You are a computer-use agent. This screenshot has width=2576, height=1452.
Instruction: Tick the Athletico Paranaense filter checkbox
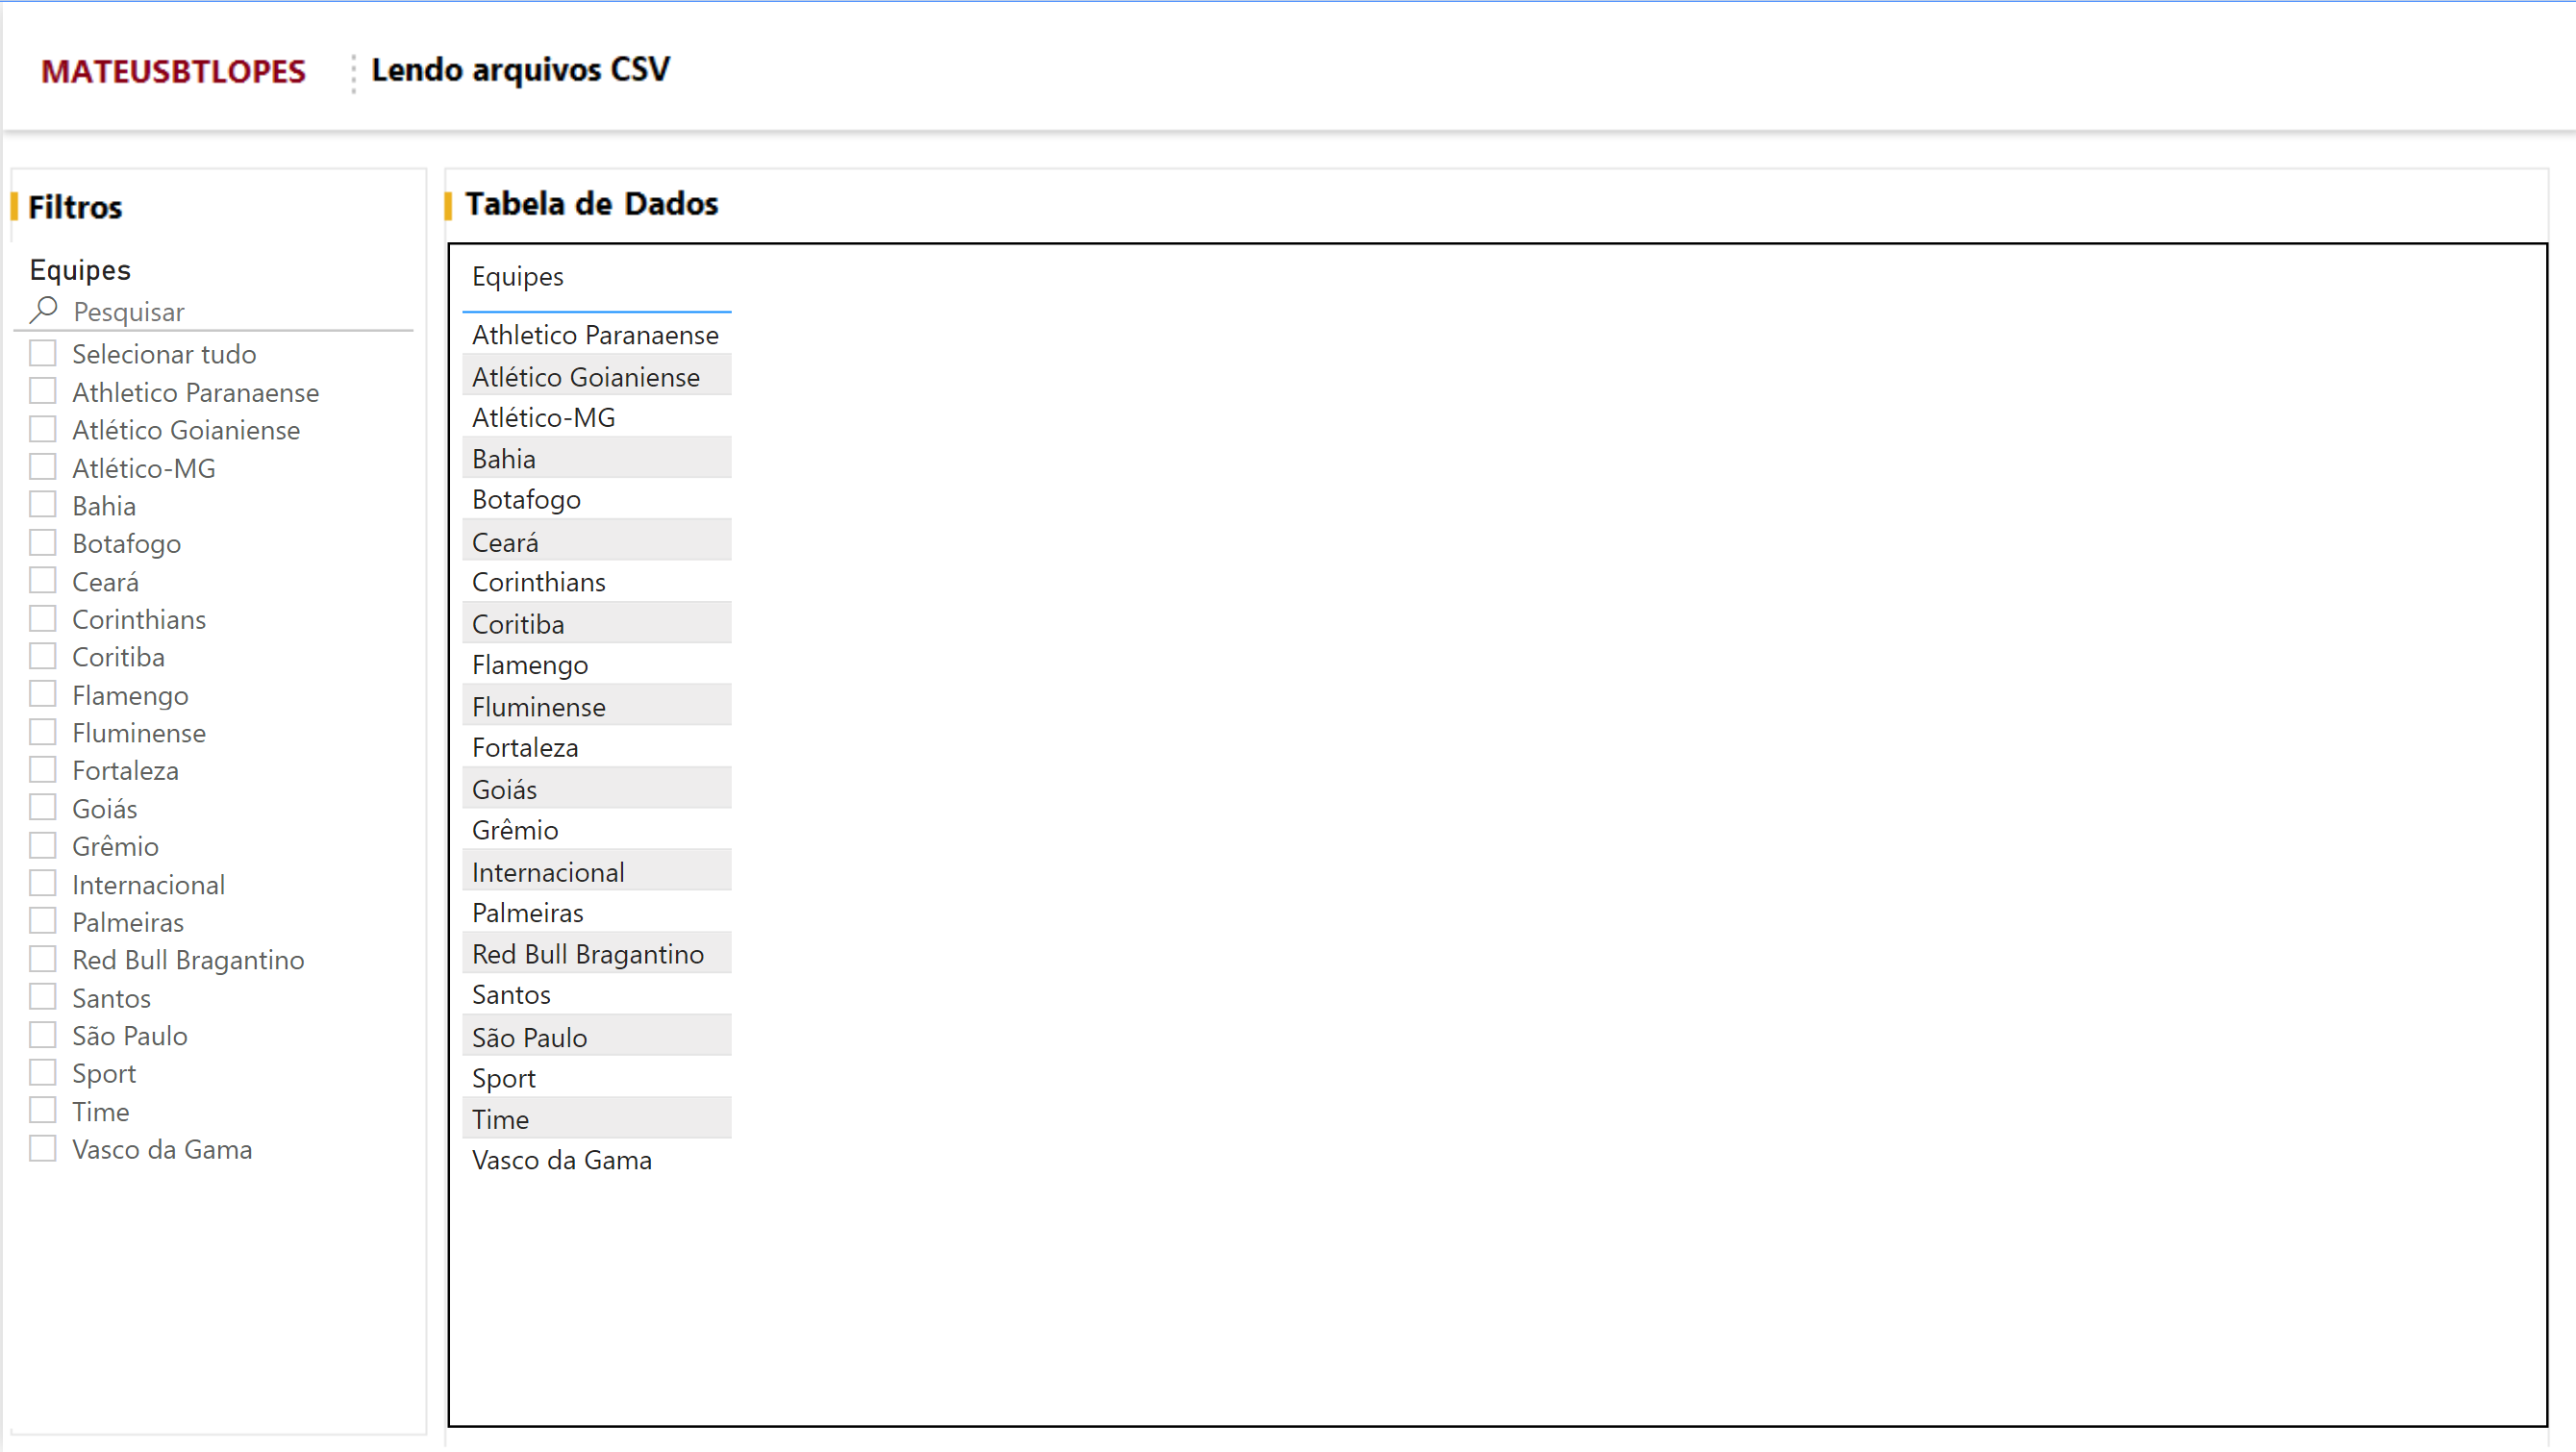[x=43, y=391]
